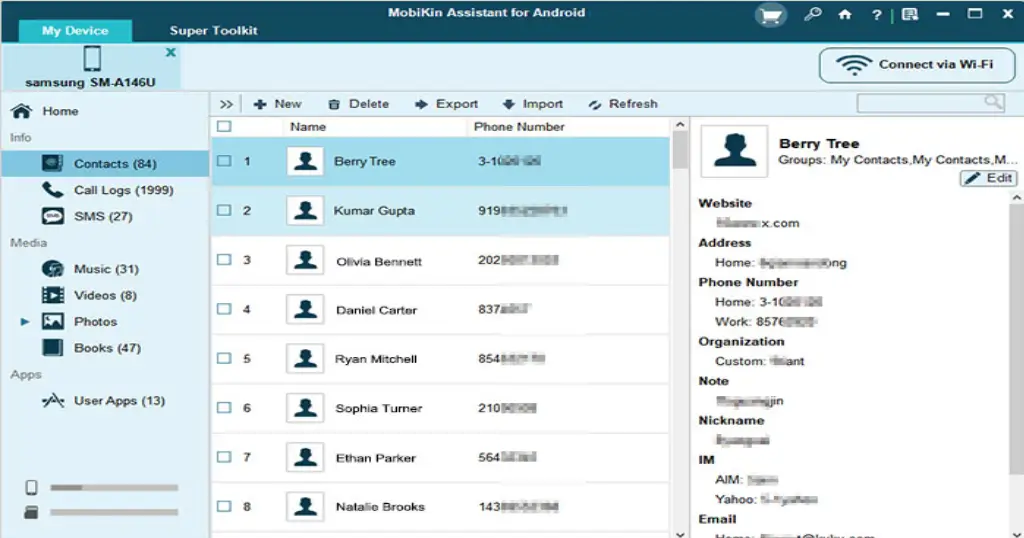Click Olivia Bennett's avatar icon
Image resolution: width=1024 pixels, height=538 pixels.
(x=305, y=260)
